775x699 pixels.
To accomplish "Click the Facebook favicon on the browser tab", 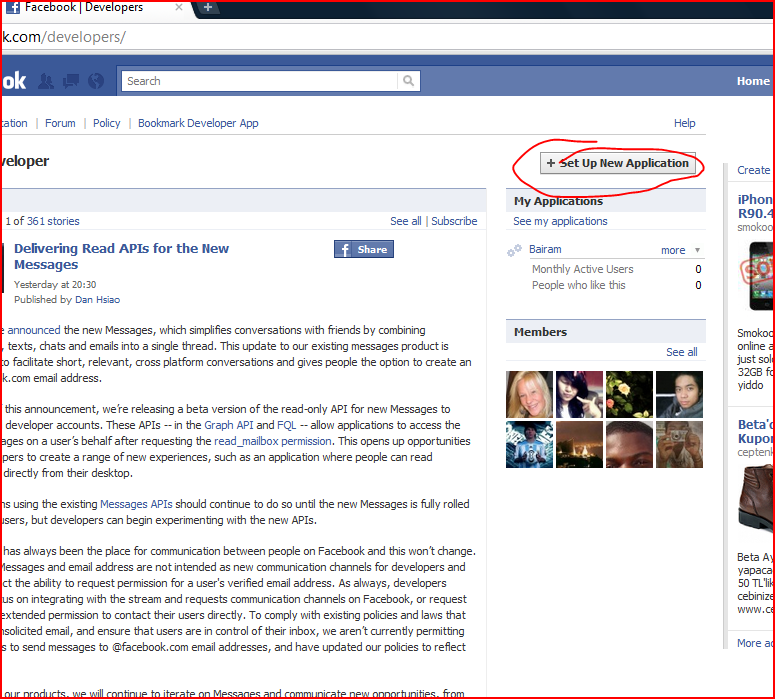I will [12, 7].
